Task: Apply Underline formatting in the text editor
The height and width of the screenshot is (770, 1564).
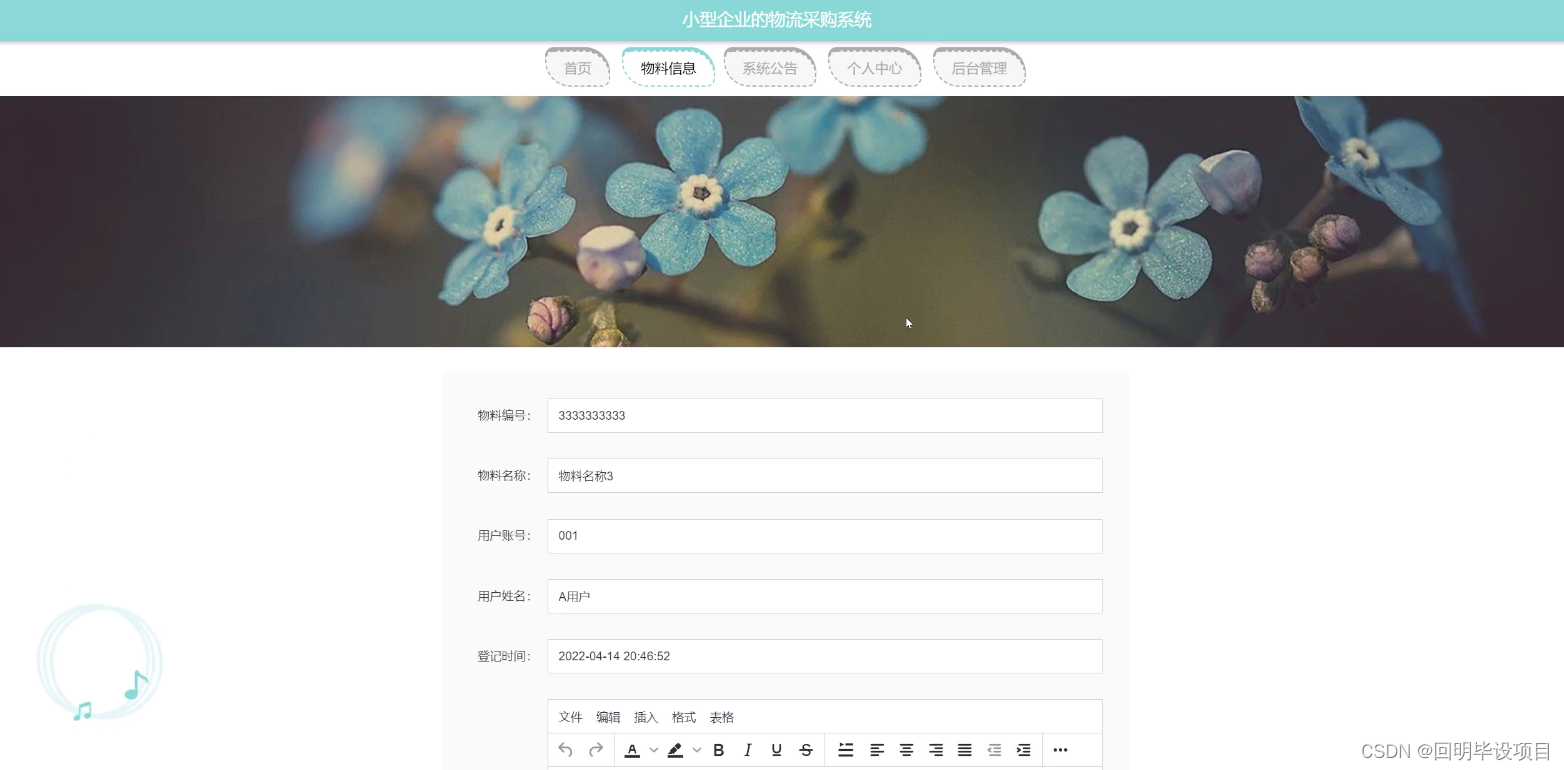Action: tap(776, 750)
